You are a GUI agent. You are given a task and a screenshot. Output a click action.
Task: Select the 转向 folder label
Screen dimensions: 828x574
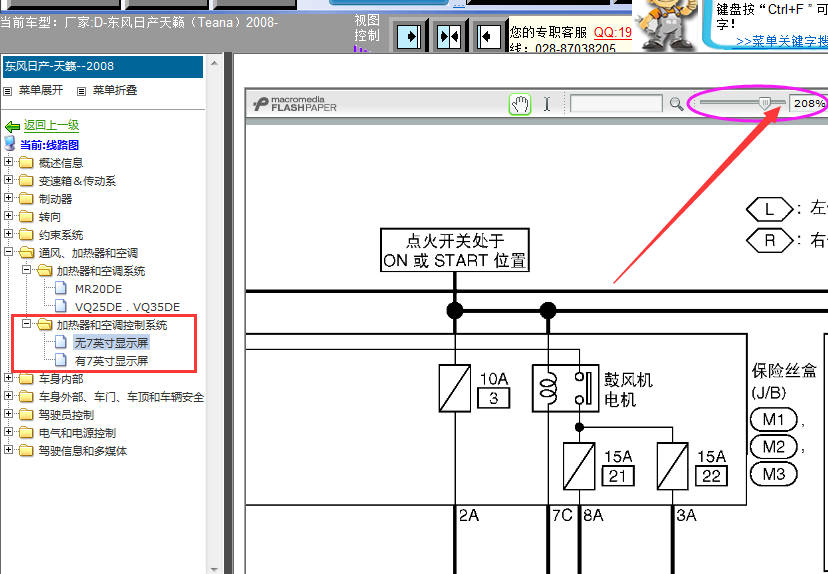coord(50,217)
